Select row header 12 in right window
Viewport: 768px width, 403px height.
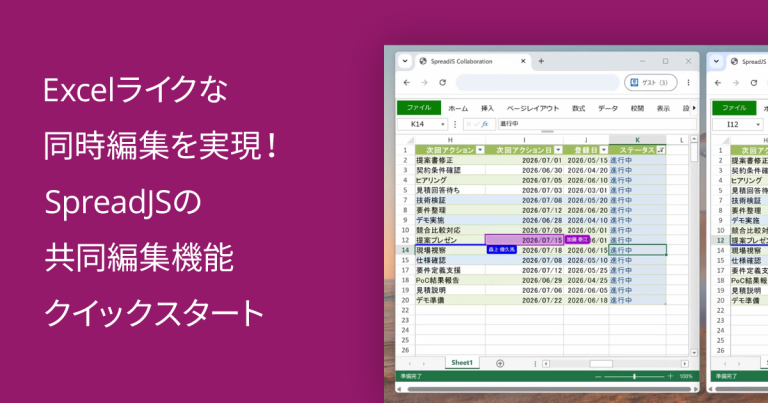[720, 240]
